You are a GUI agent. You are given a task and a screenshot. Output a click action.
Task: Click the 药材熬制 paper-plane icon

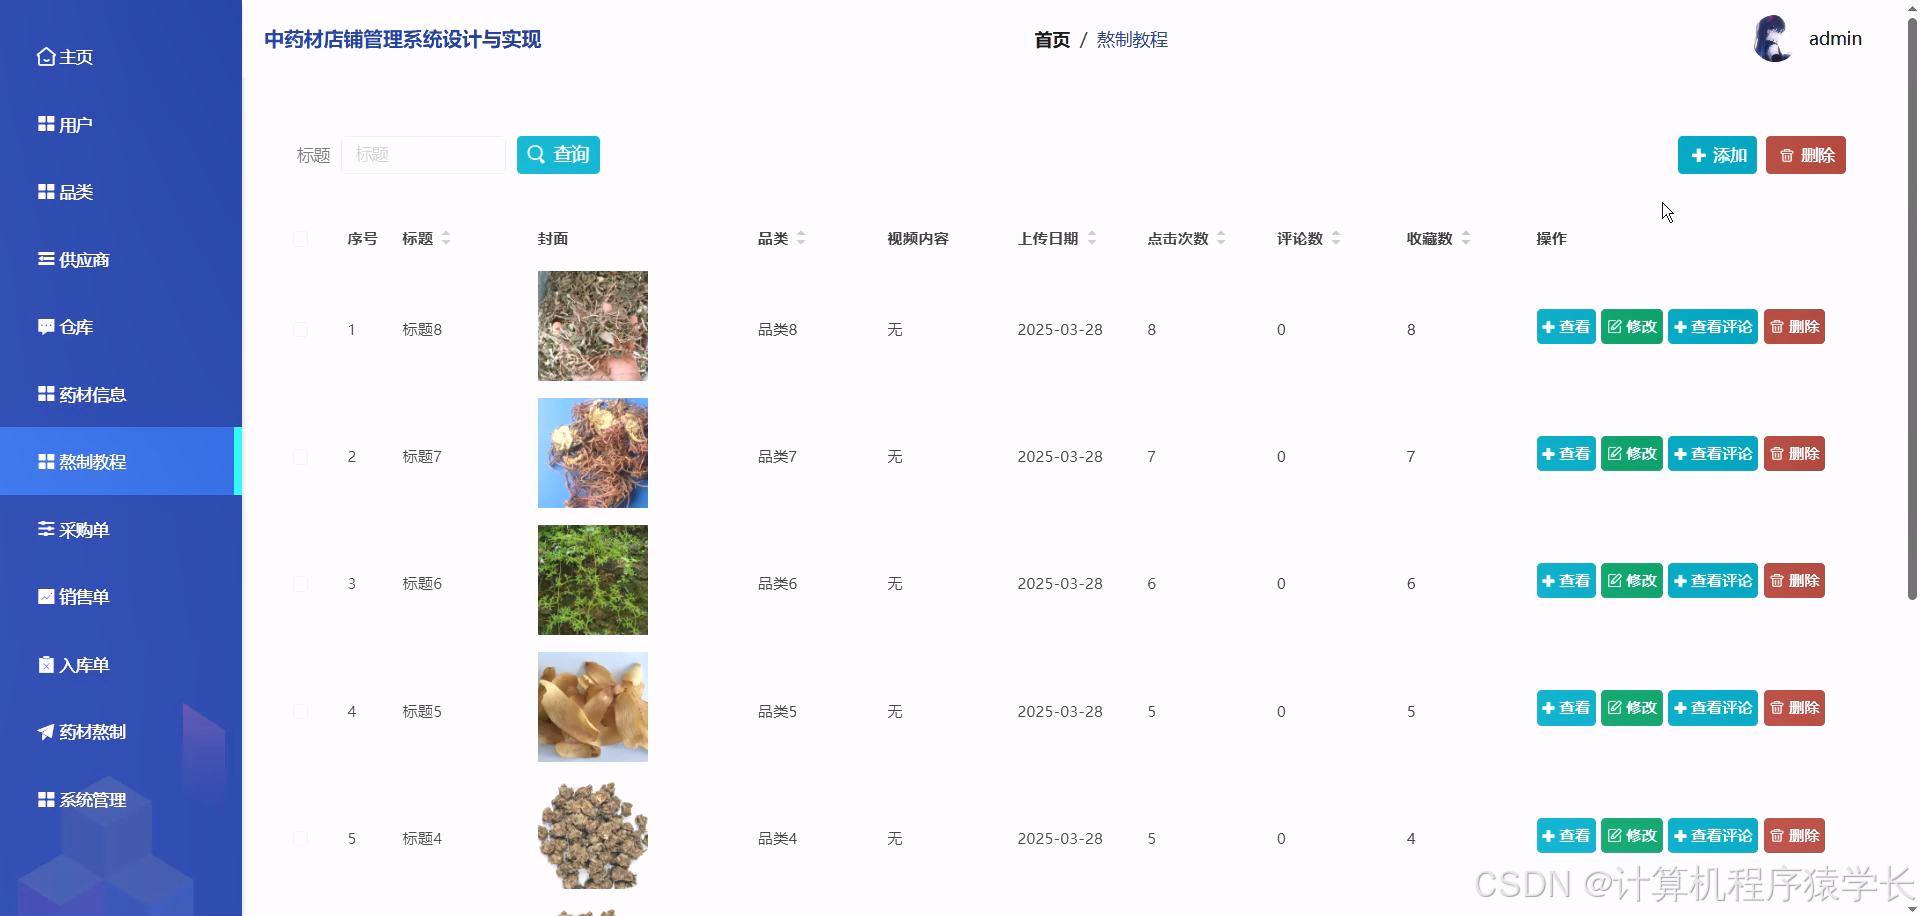click(x=44, y=731)
